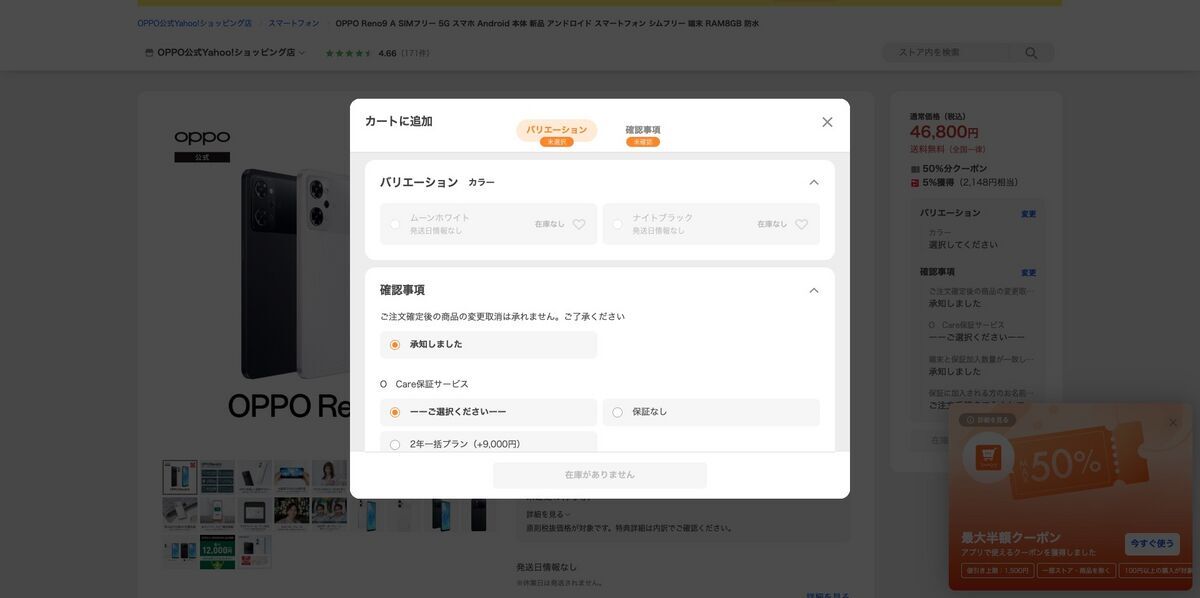Image resolution: width=1200 pixels, height=598 pixels.
Task: Focus the ストア内を検索 input field
Action: [x=948, y=53]
